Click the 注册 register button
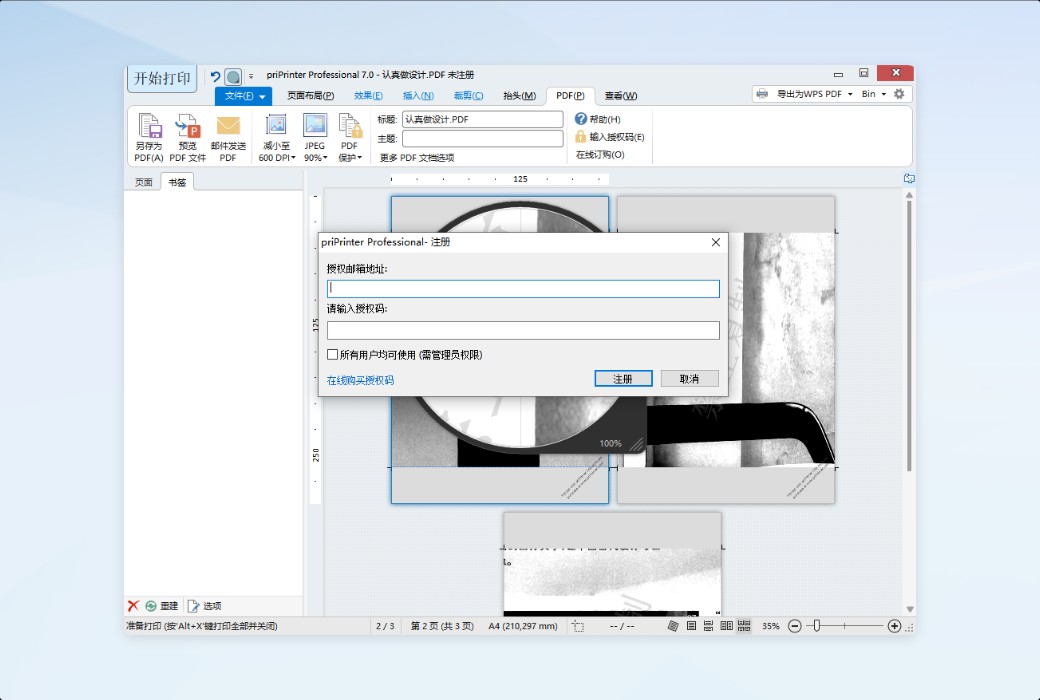This screenshot has height=700, width=1040. [x=623, y=378]
